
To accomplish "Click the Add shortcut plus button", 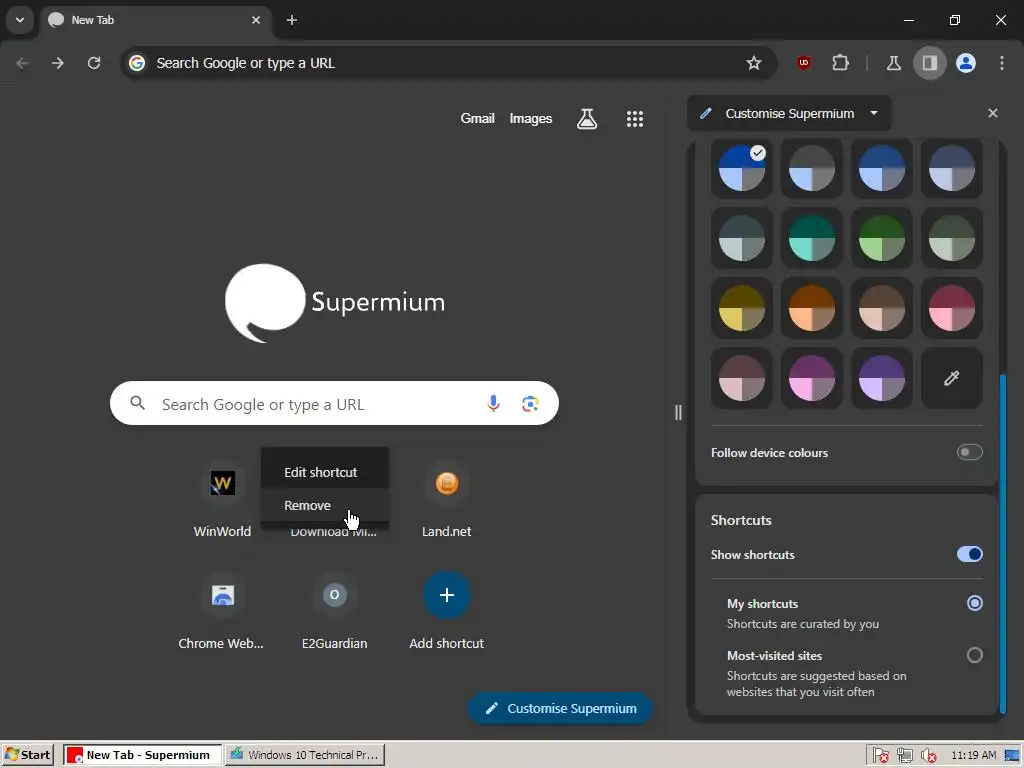I will click(447, 595).
